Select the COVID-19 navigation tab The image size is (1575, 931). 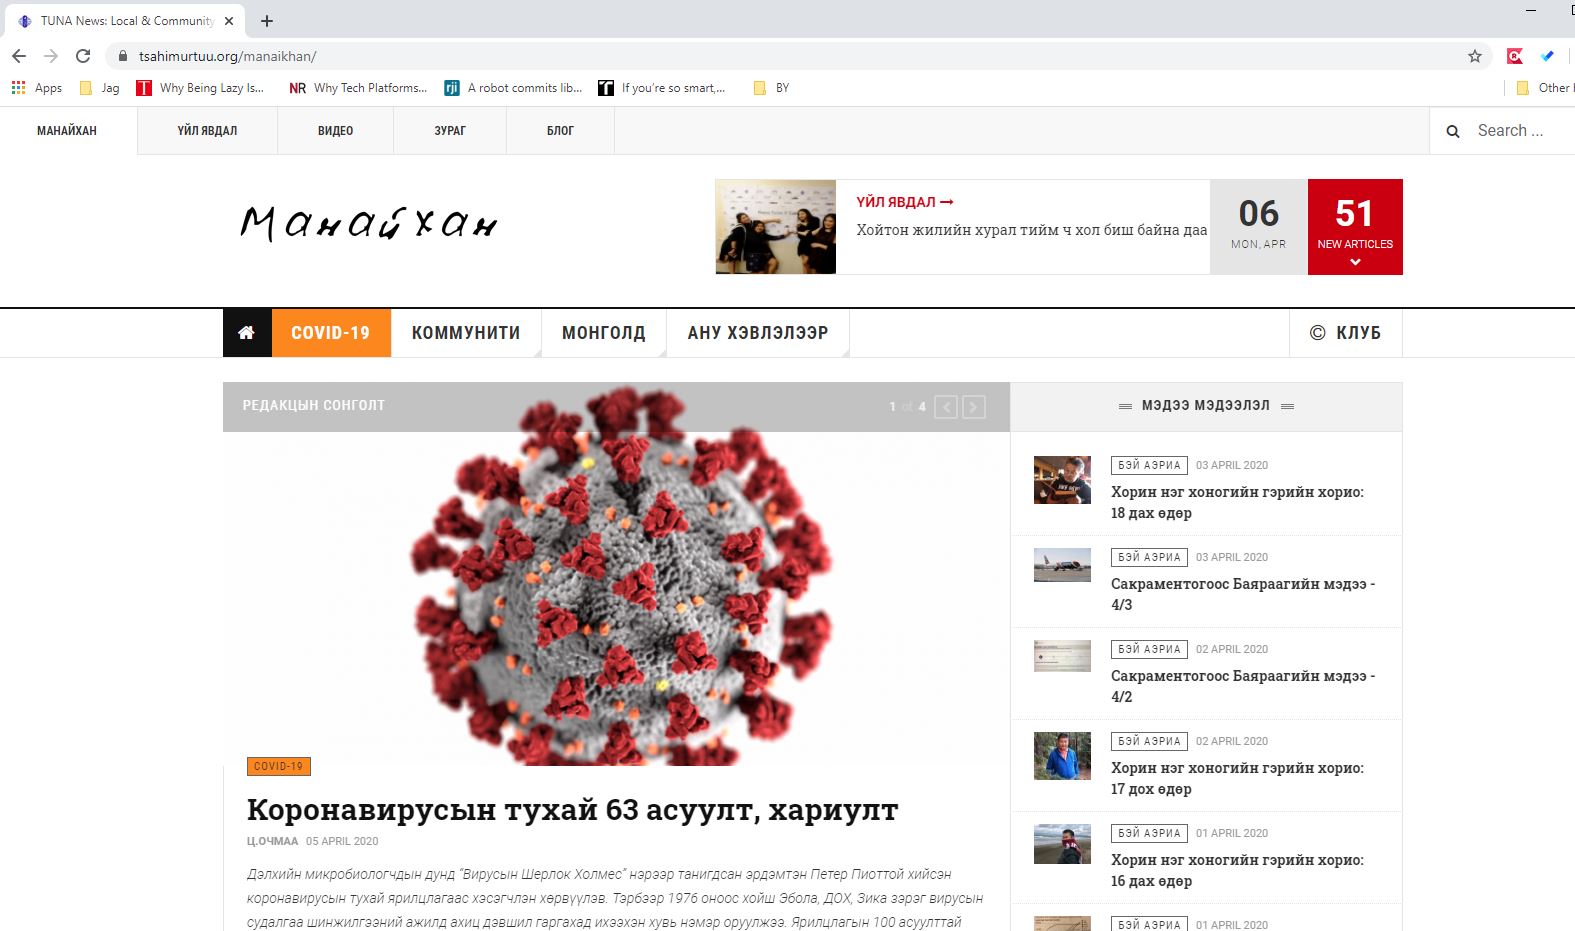pyautogui.click(x=330, y=333)
